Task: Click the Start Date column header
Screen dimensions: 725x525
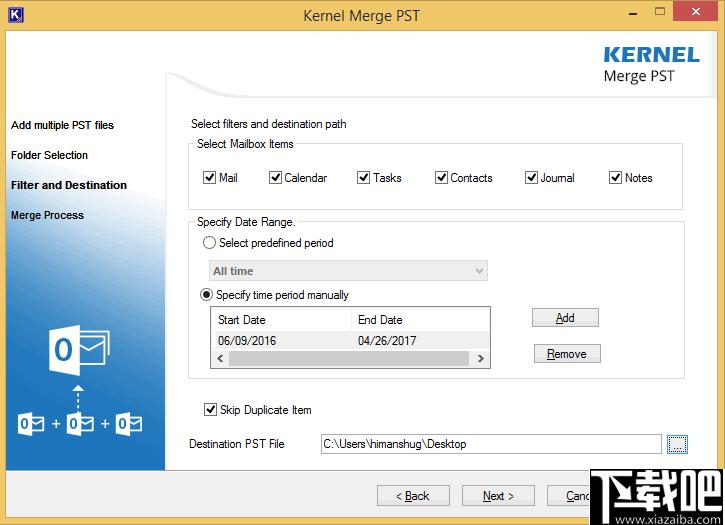Action: point(282,320)
